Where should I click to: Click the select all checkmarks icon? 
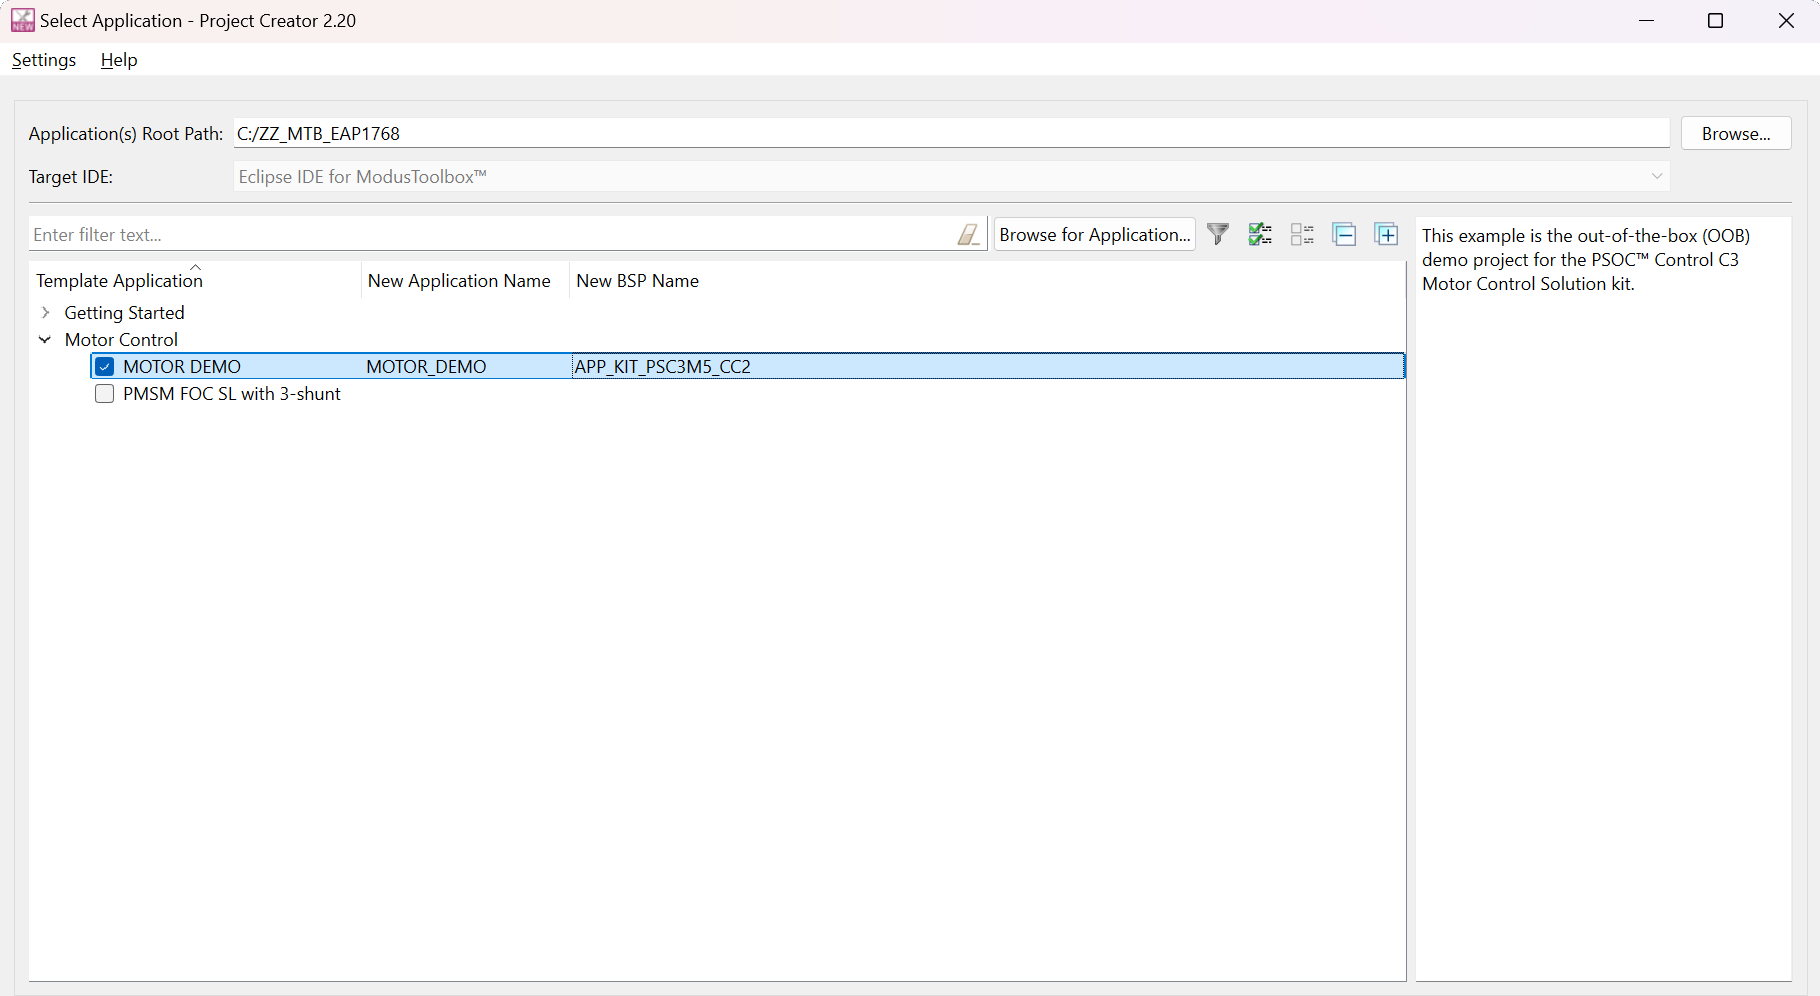(1260, 234)
